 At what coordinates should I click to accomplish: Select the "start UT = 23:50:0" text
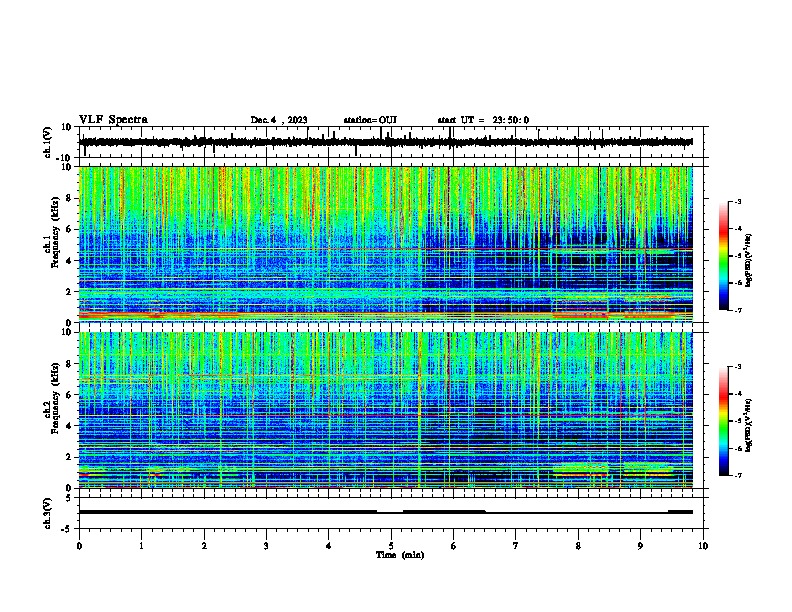[x=483, y=120]
